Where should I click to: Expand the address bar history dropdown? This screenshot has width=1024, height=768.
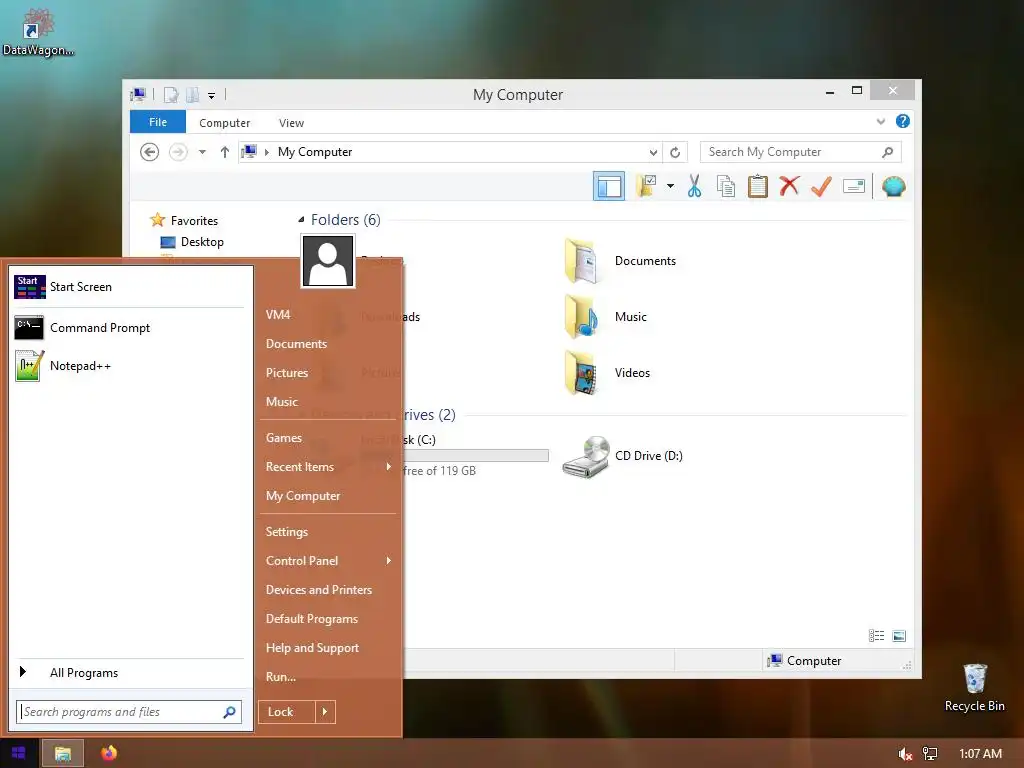pos(652,152)
